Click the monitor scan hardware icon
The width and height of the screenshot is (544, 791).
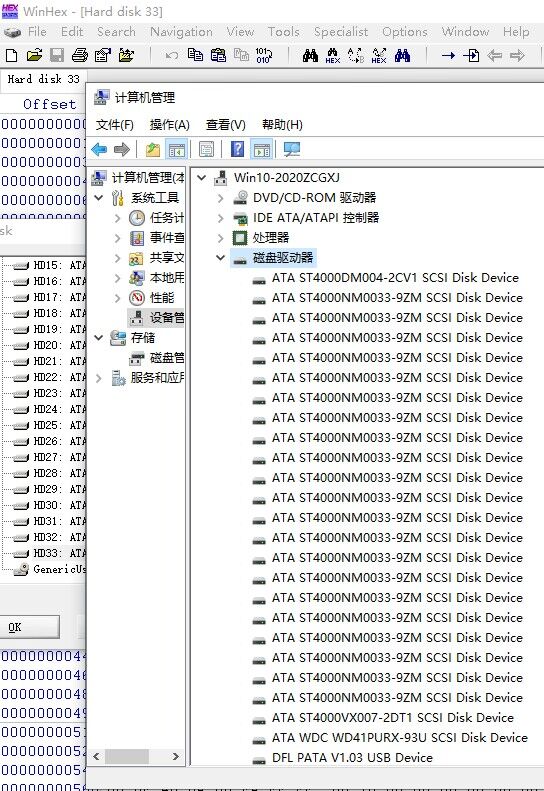click(292, 149)
